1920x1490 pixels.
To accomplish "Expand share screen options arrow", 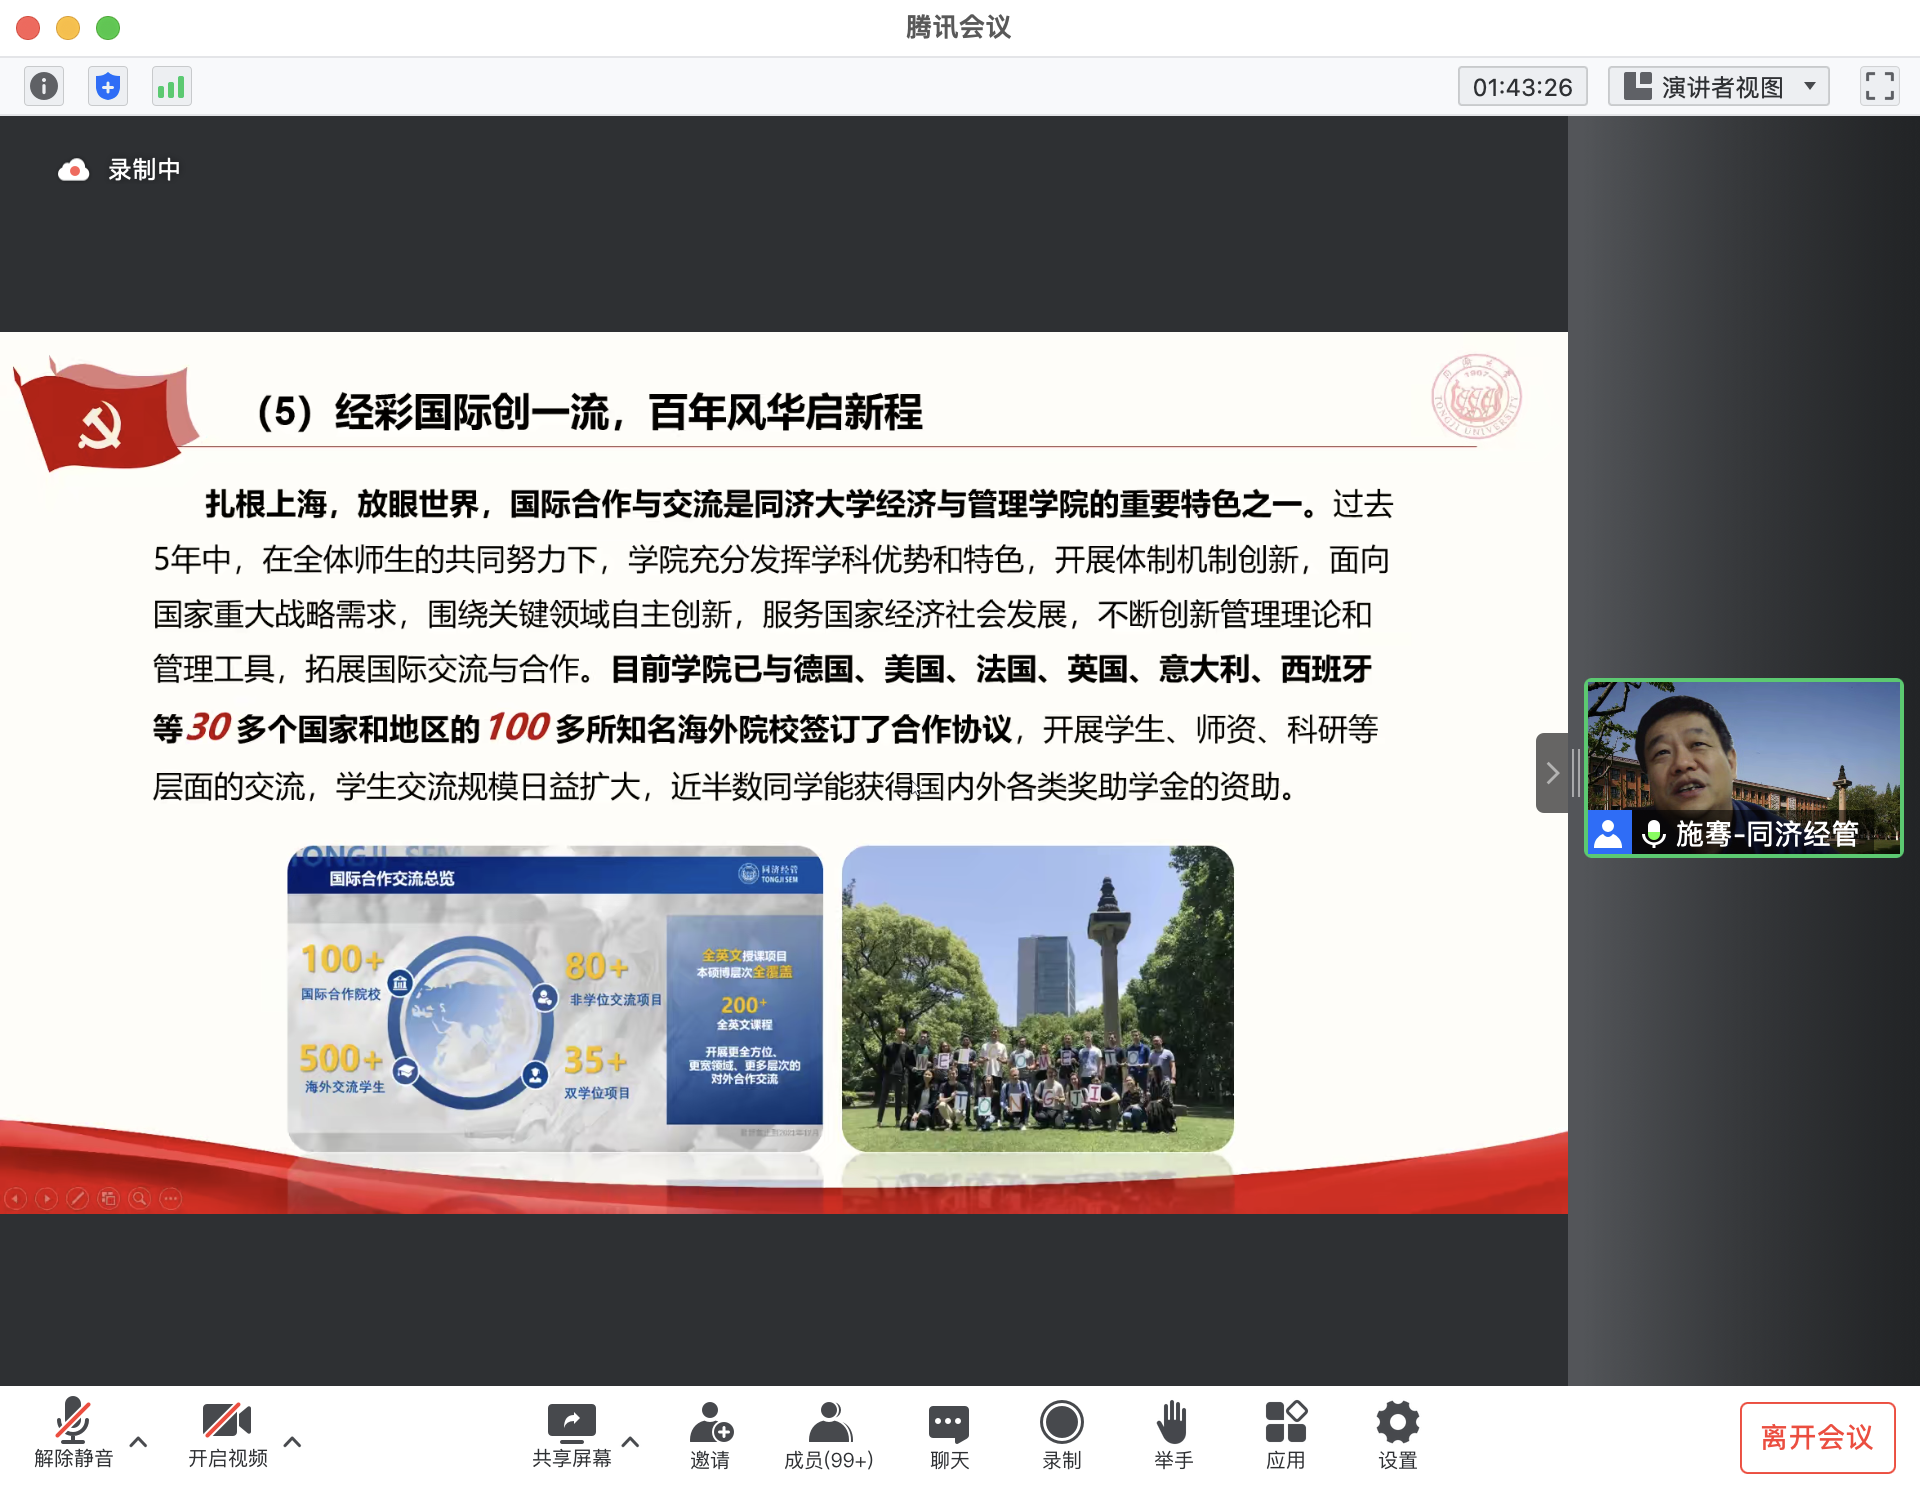I will [630, 1442].
